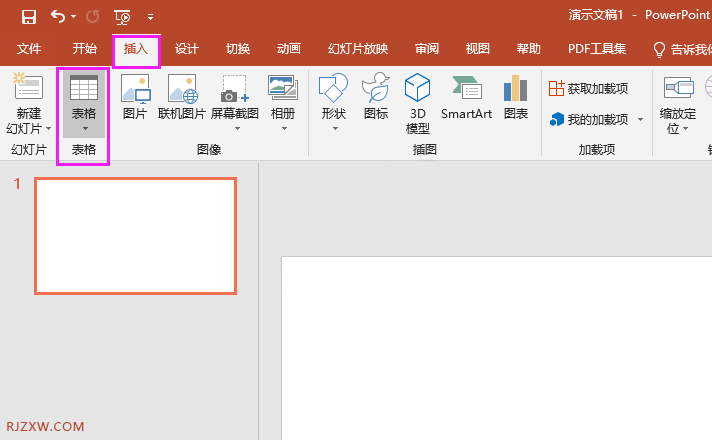Viewport: 712px width, 440px height.
Task: Insert an icon with 图标 button
Action: coord(376,96)
